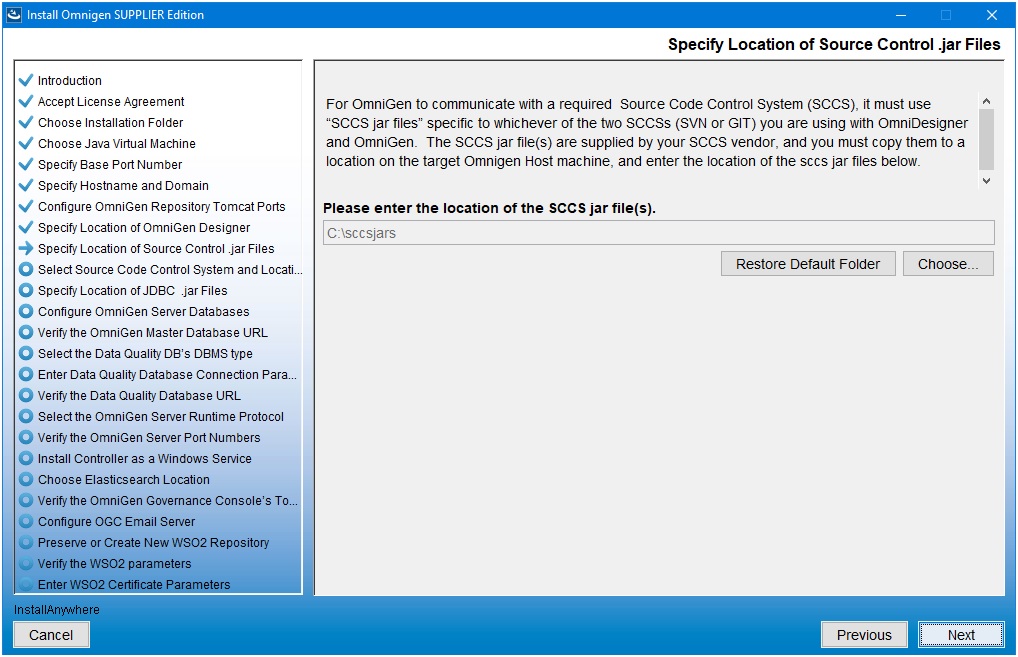Click circle icon beside Select the OmniGen Server Runtime Protocol

(26, 416)
